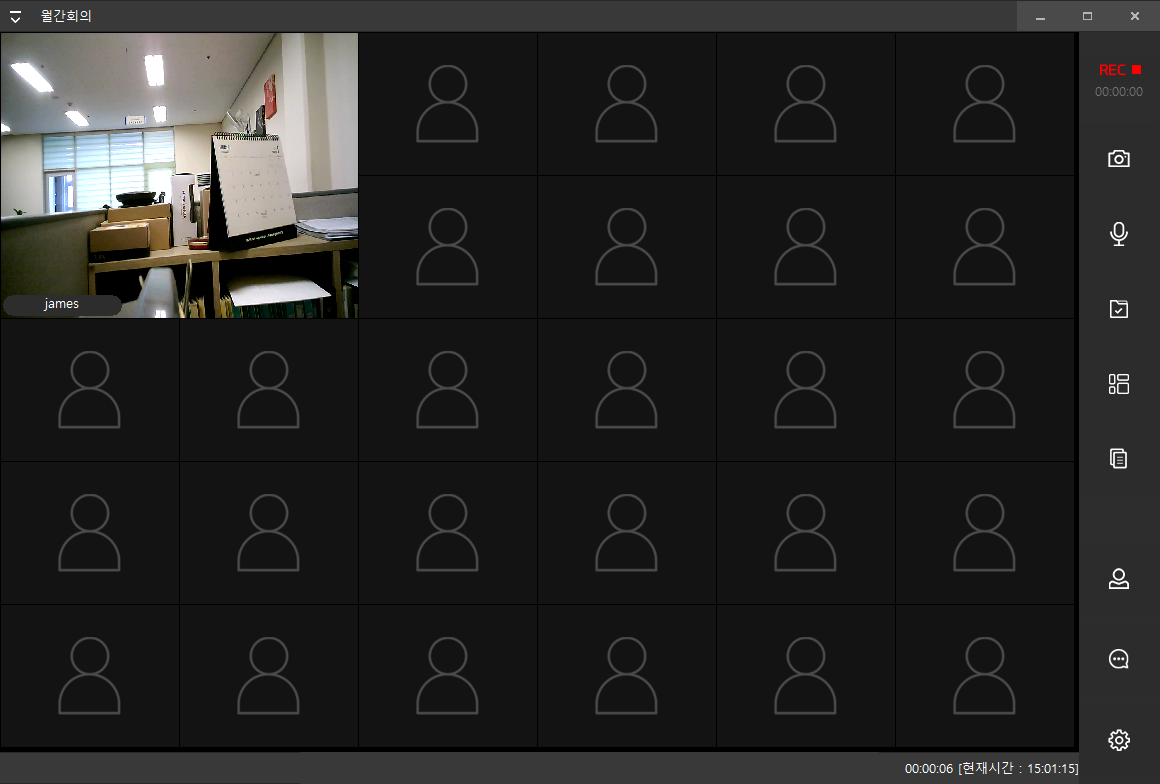Change the video layout grid icon
The height and width of the screenshot is (784, 1160).
pyautogui.click(x=1119, y=384)
